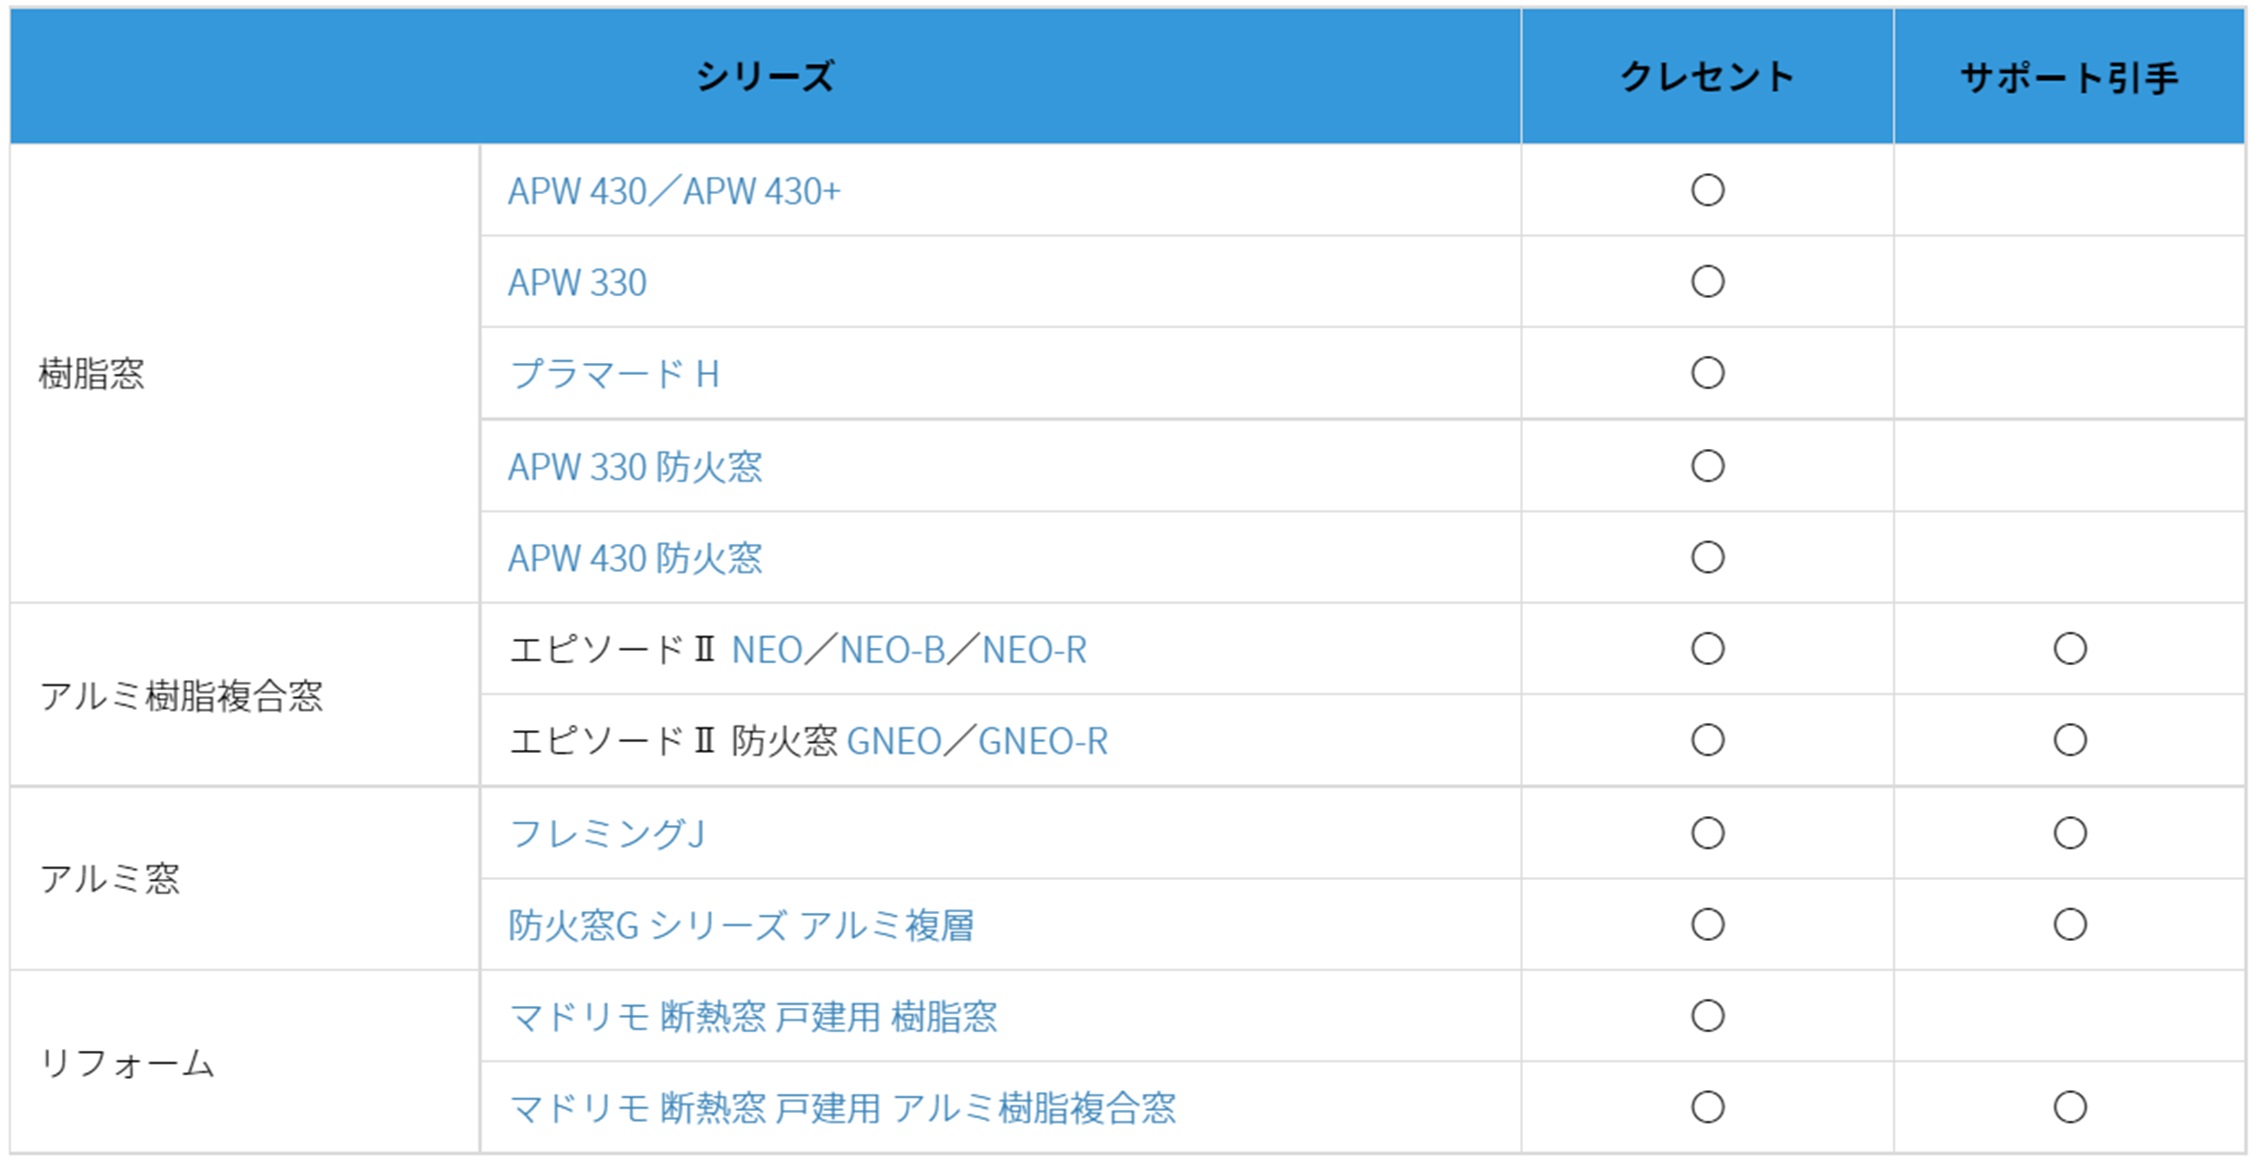Click サポート引手 circle mark for フレミングJ
Image resolution: width=2255 pixels, height=1166 pixels.
[2069, 833]
